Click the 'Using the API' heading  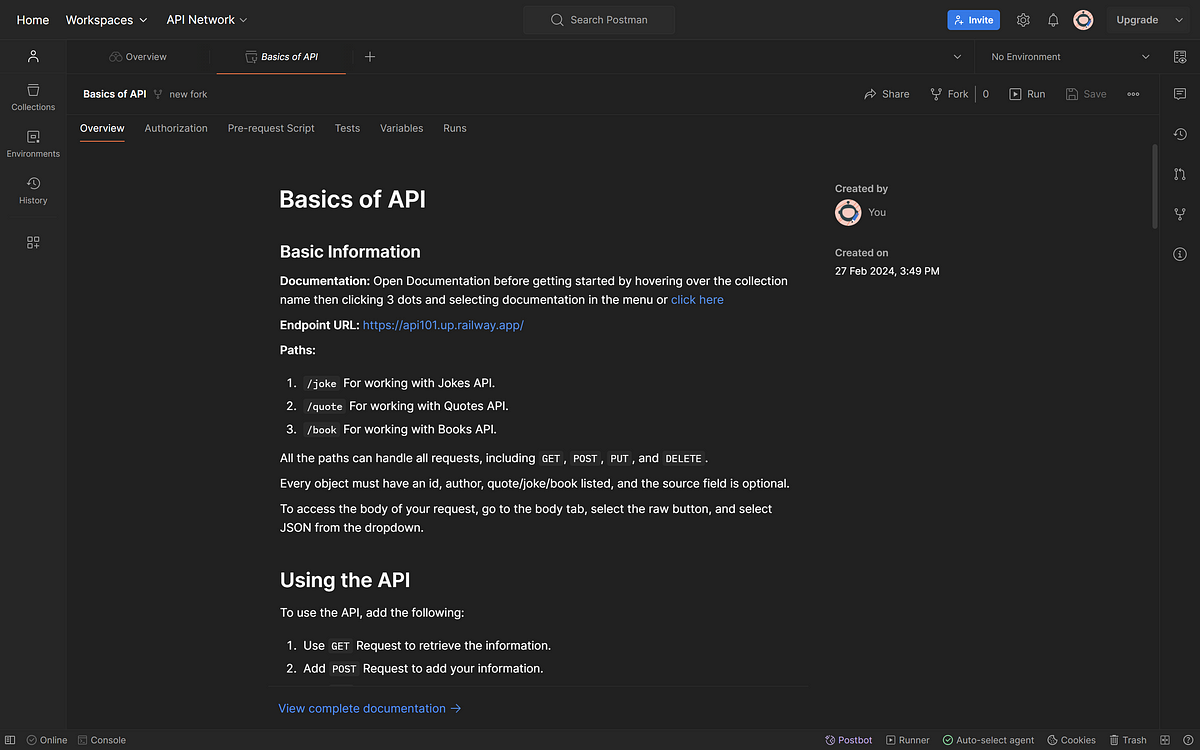click(345, 580)
